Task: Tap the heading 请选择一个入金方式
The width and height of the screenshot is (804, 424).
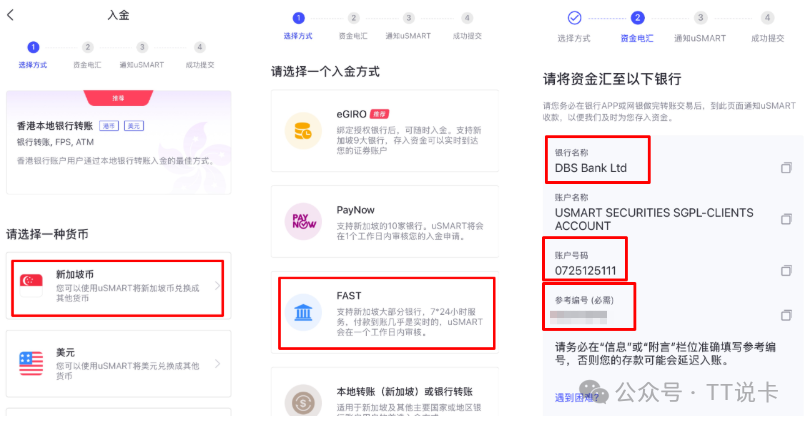Action: coord(326,72)
